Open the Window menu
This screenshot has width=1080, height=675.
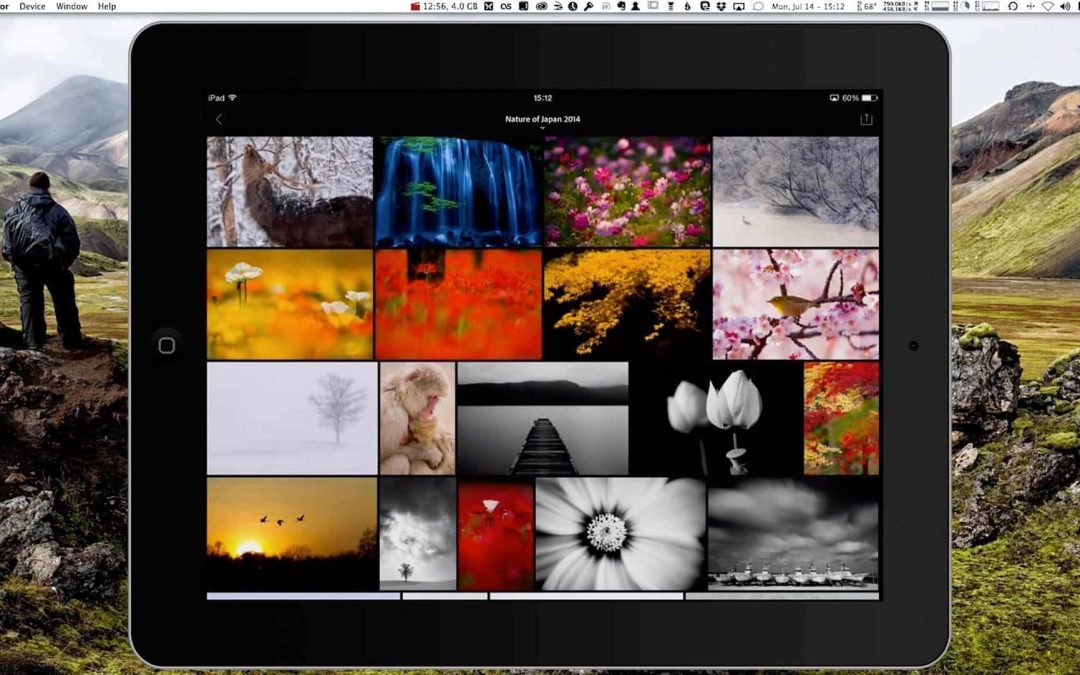pos(71,6)
